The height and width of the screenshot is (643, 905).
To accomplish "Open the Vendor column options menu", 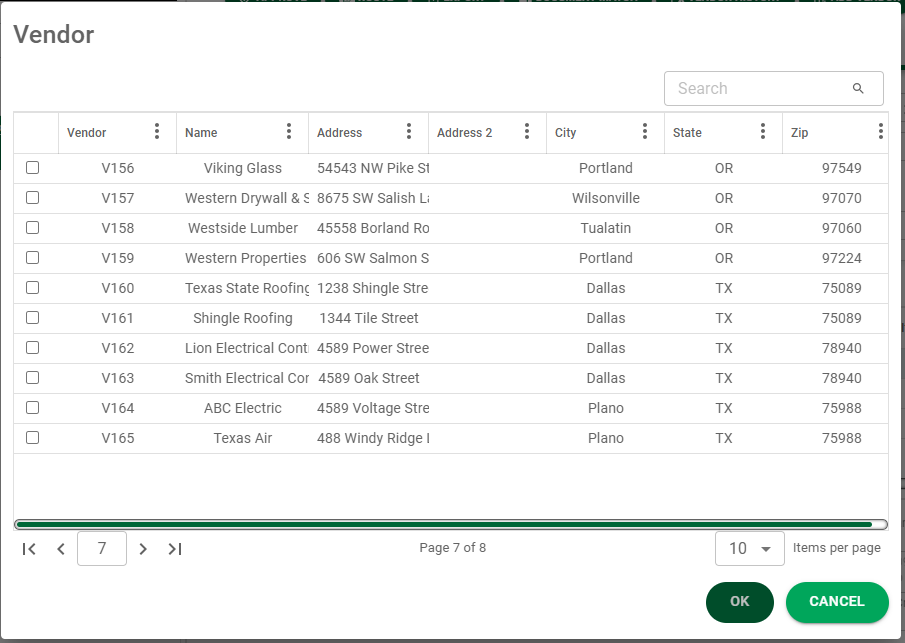I will pyautogui.click(x=157, y=132).
